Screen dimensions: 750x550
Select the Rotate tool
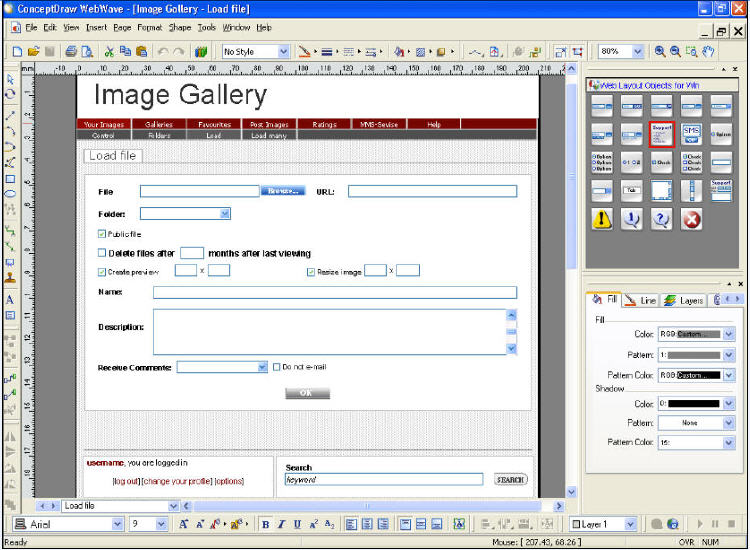(10, 94)
